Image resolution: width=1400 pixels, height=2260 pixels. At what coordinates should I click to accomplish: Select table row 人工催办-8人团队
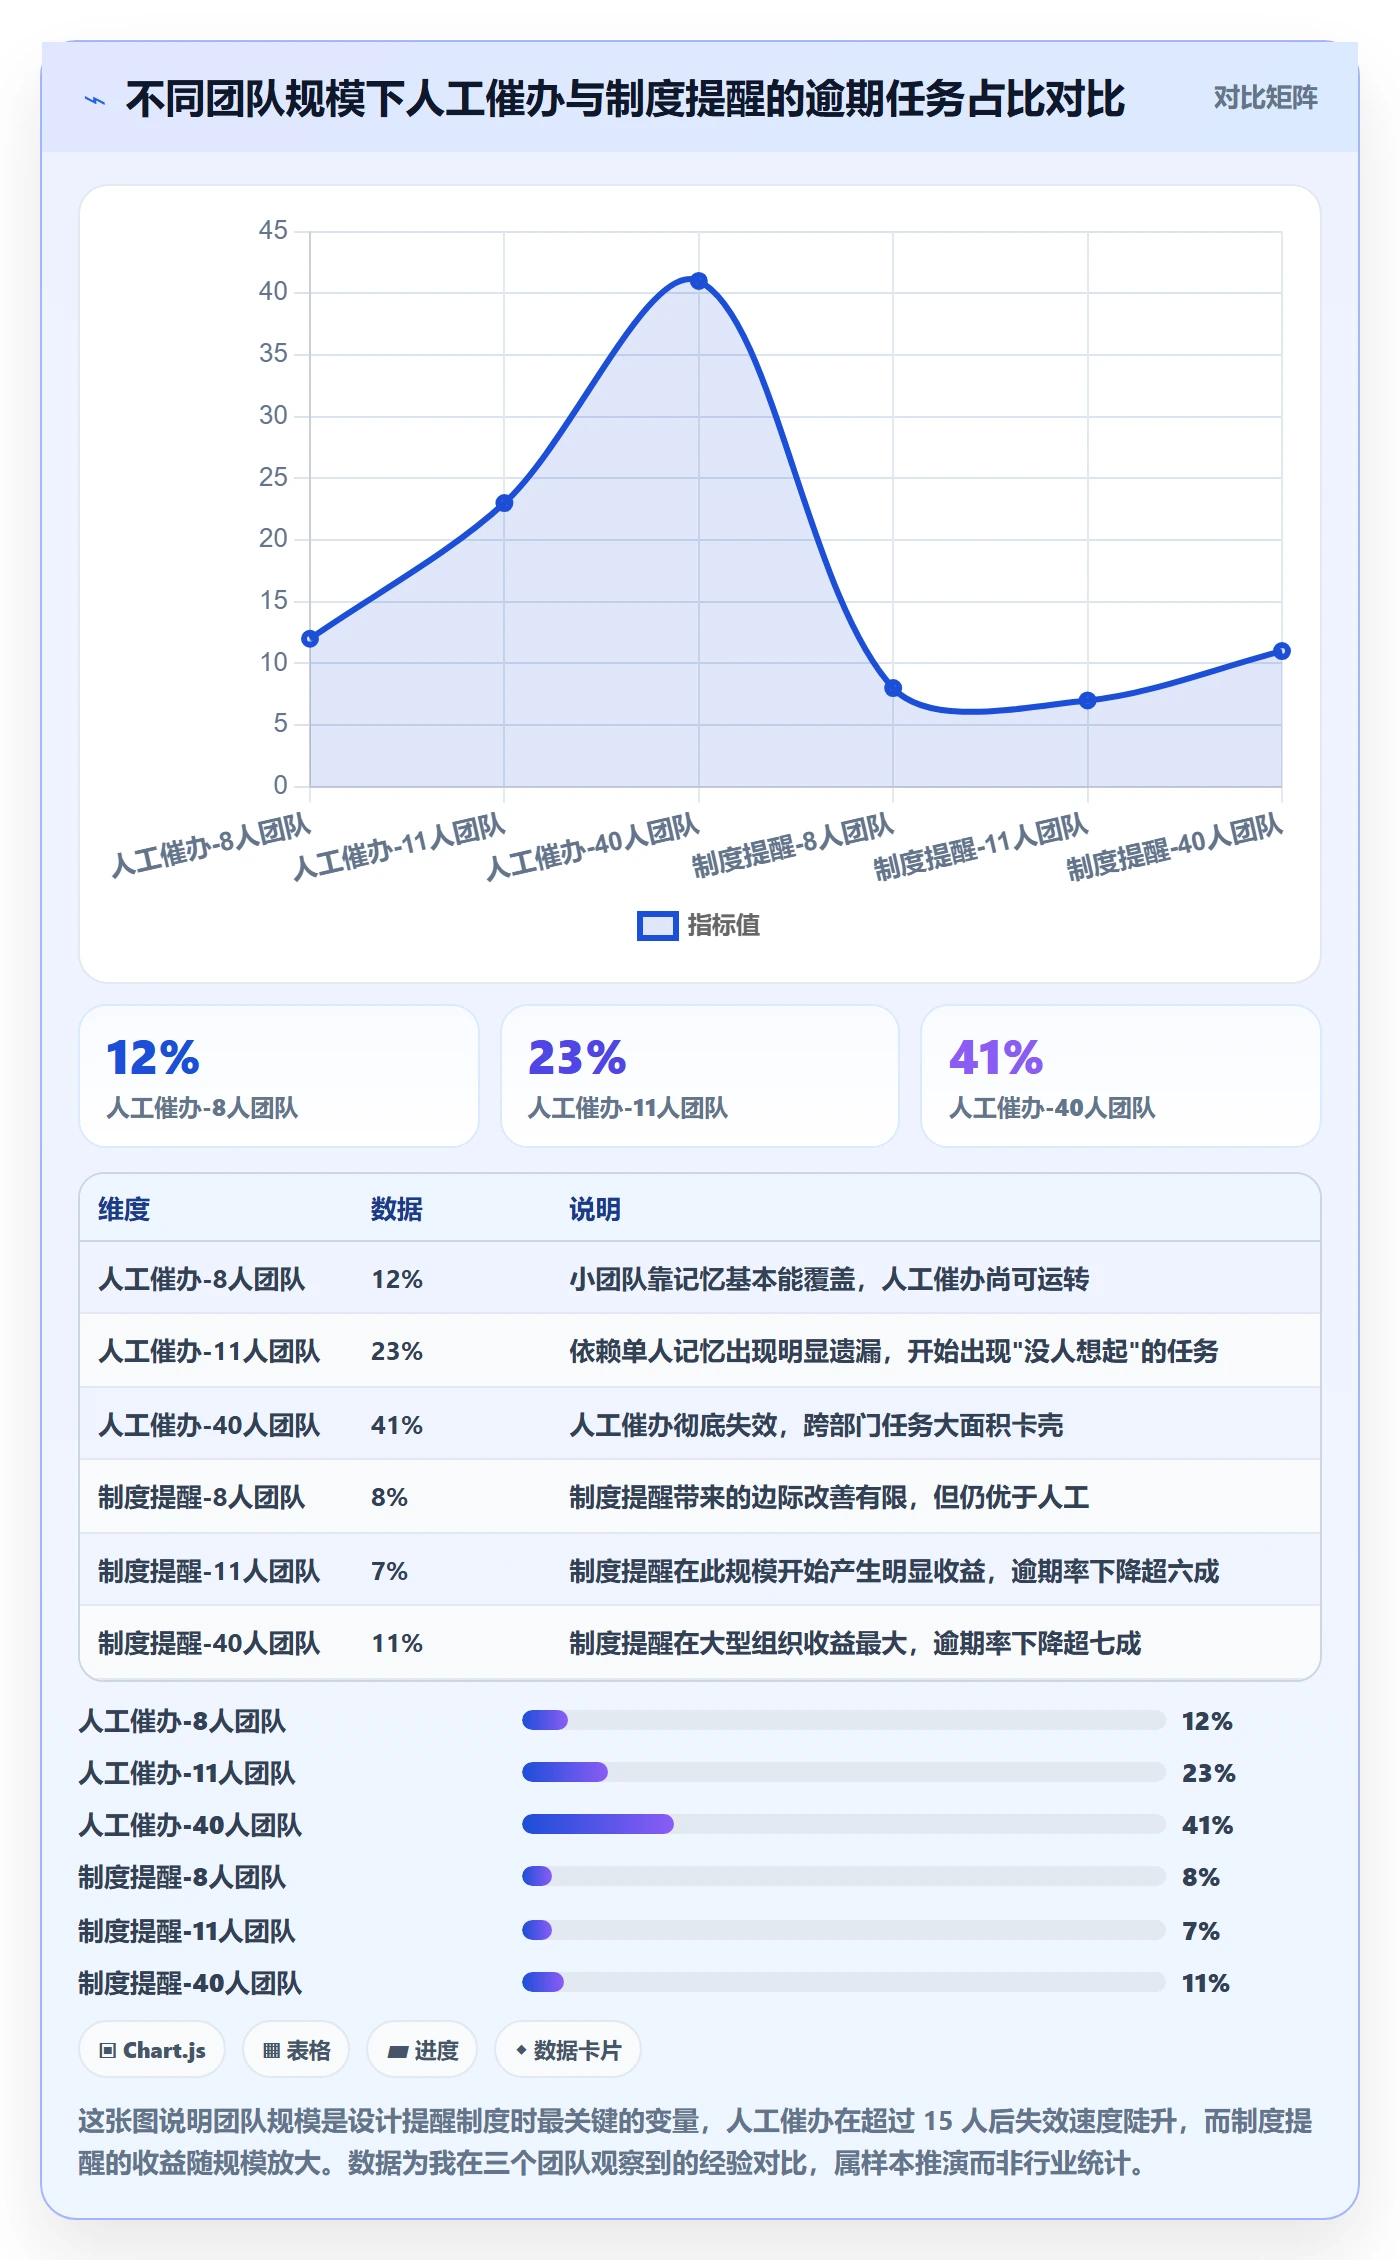point(700,1278)
